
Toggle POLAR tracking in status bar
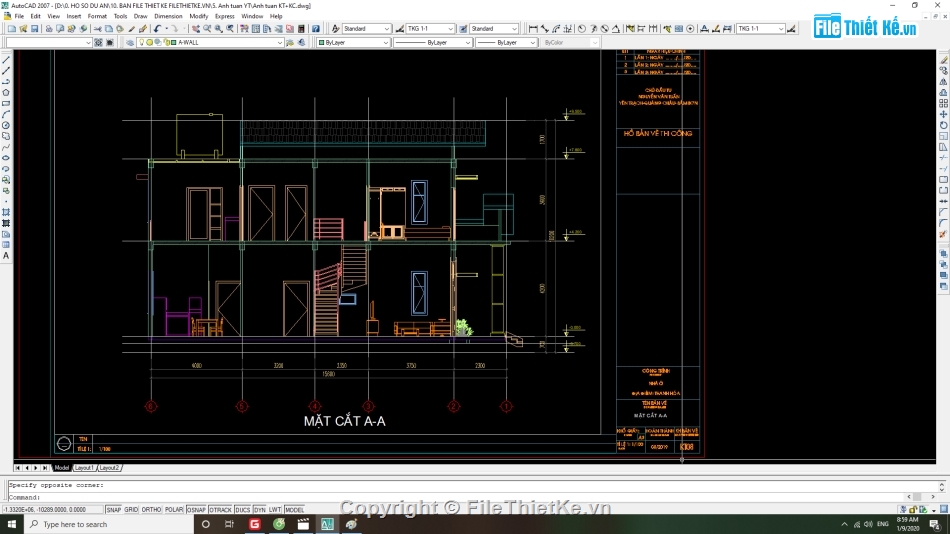click(x=174, y=510)
